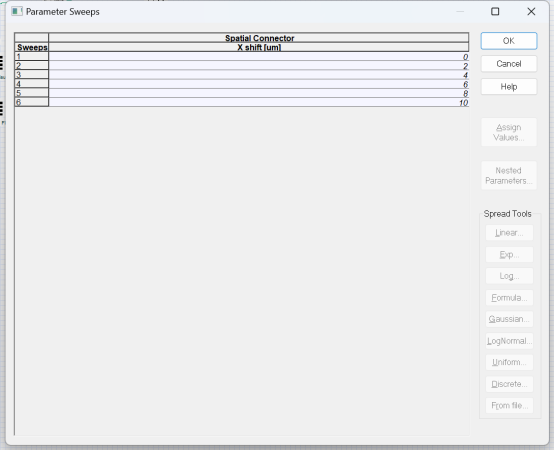Viewport: 554px width, 450px height.
Task: Select the X shift value cell containing 0
Action: click(x=259, y=57)
